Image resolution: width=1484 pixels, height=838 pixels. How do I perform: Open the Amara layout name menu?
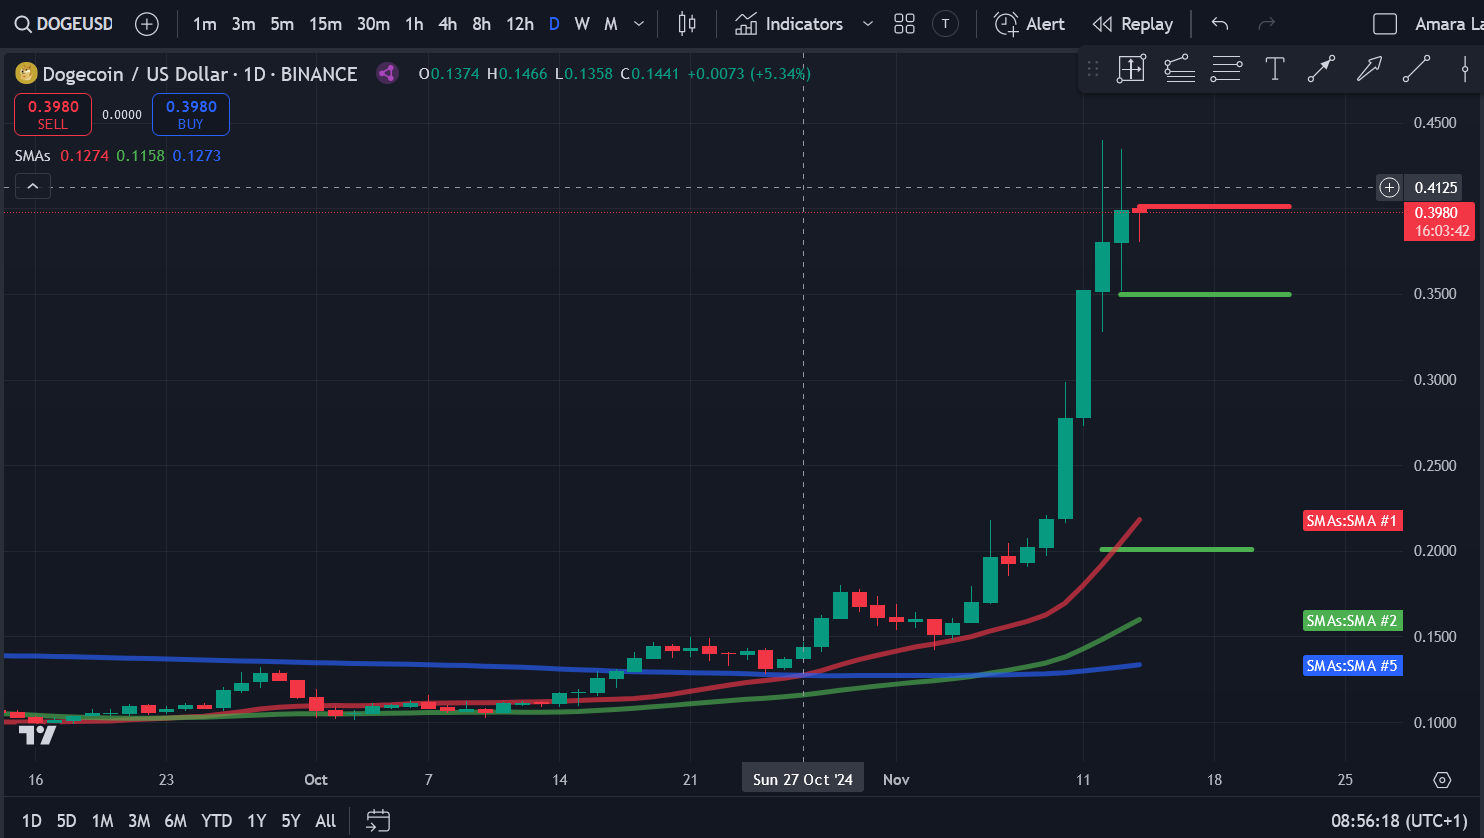(1448, 24)
